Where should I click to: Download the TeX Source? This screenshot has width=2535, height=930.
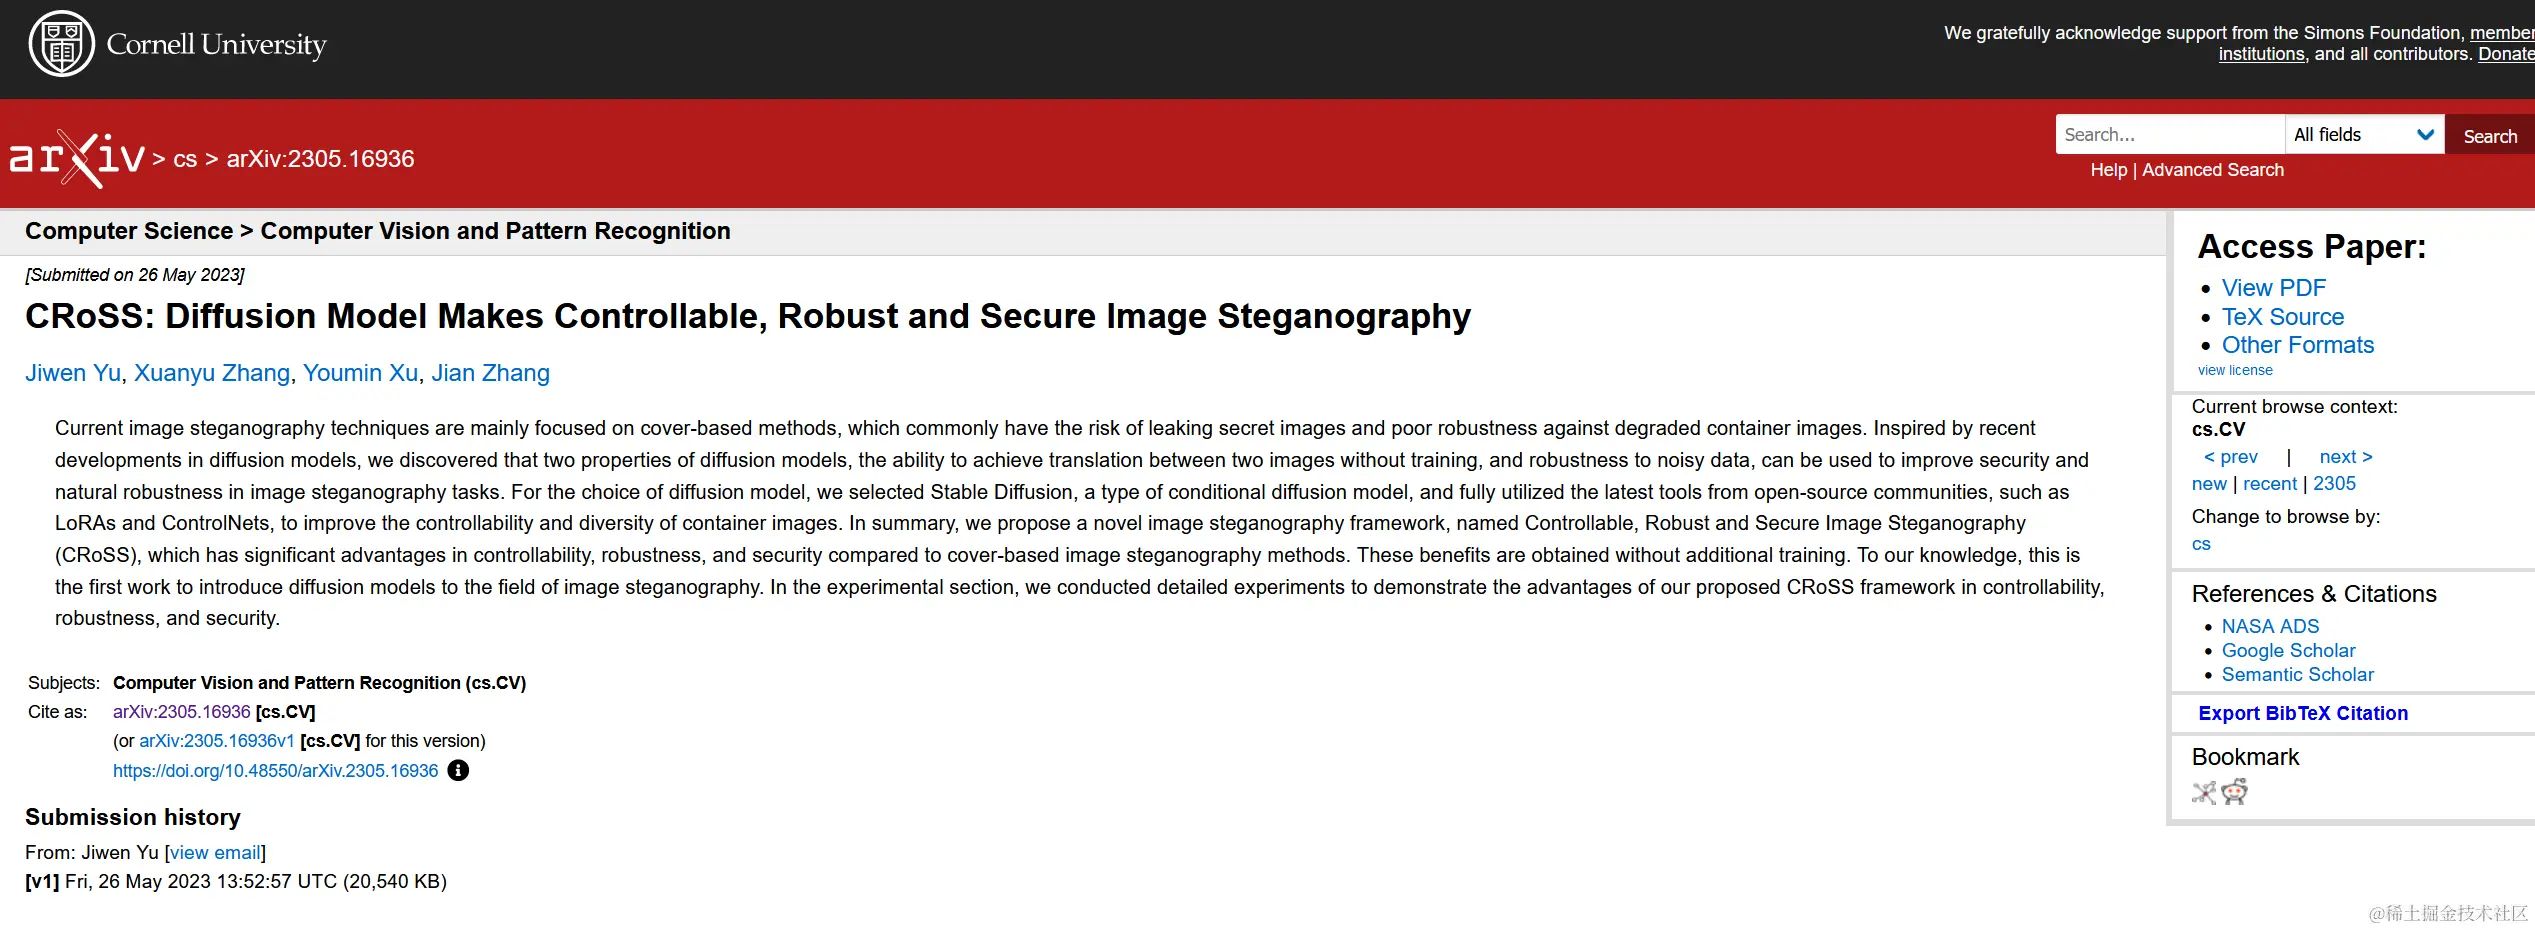pyautogui.click(x=2283, y=317)
